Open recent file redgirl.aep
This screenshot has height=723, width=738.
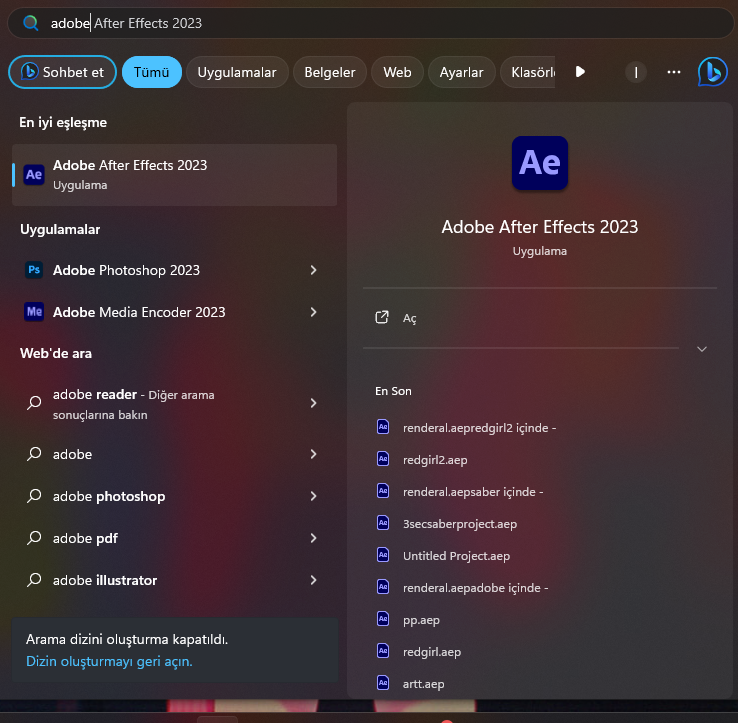(432, 651)
